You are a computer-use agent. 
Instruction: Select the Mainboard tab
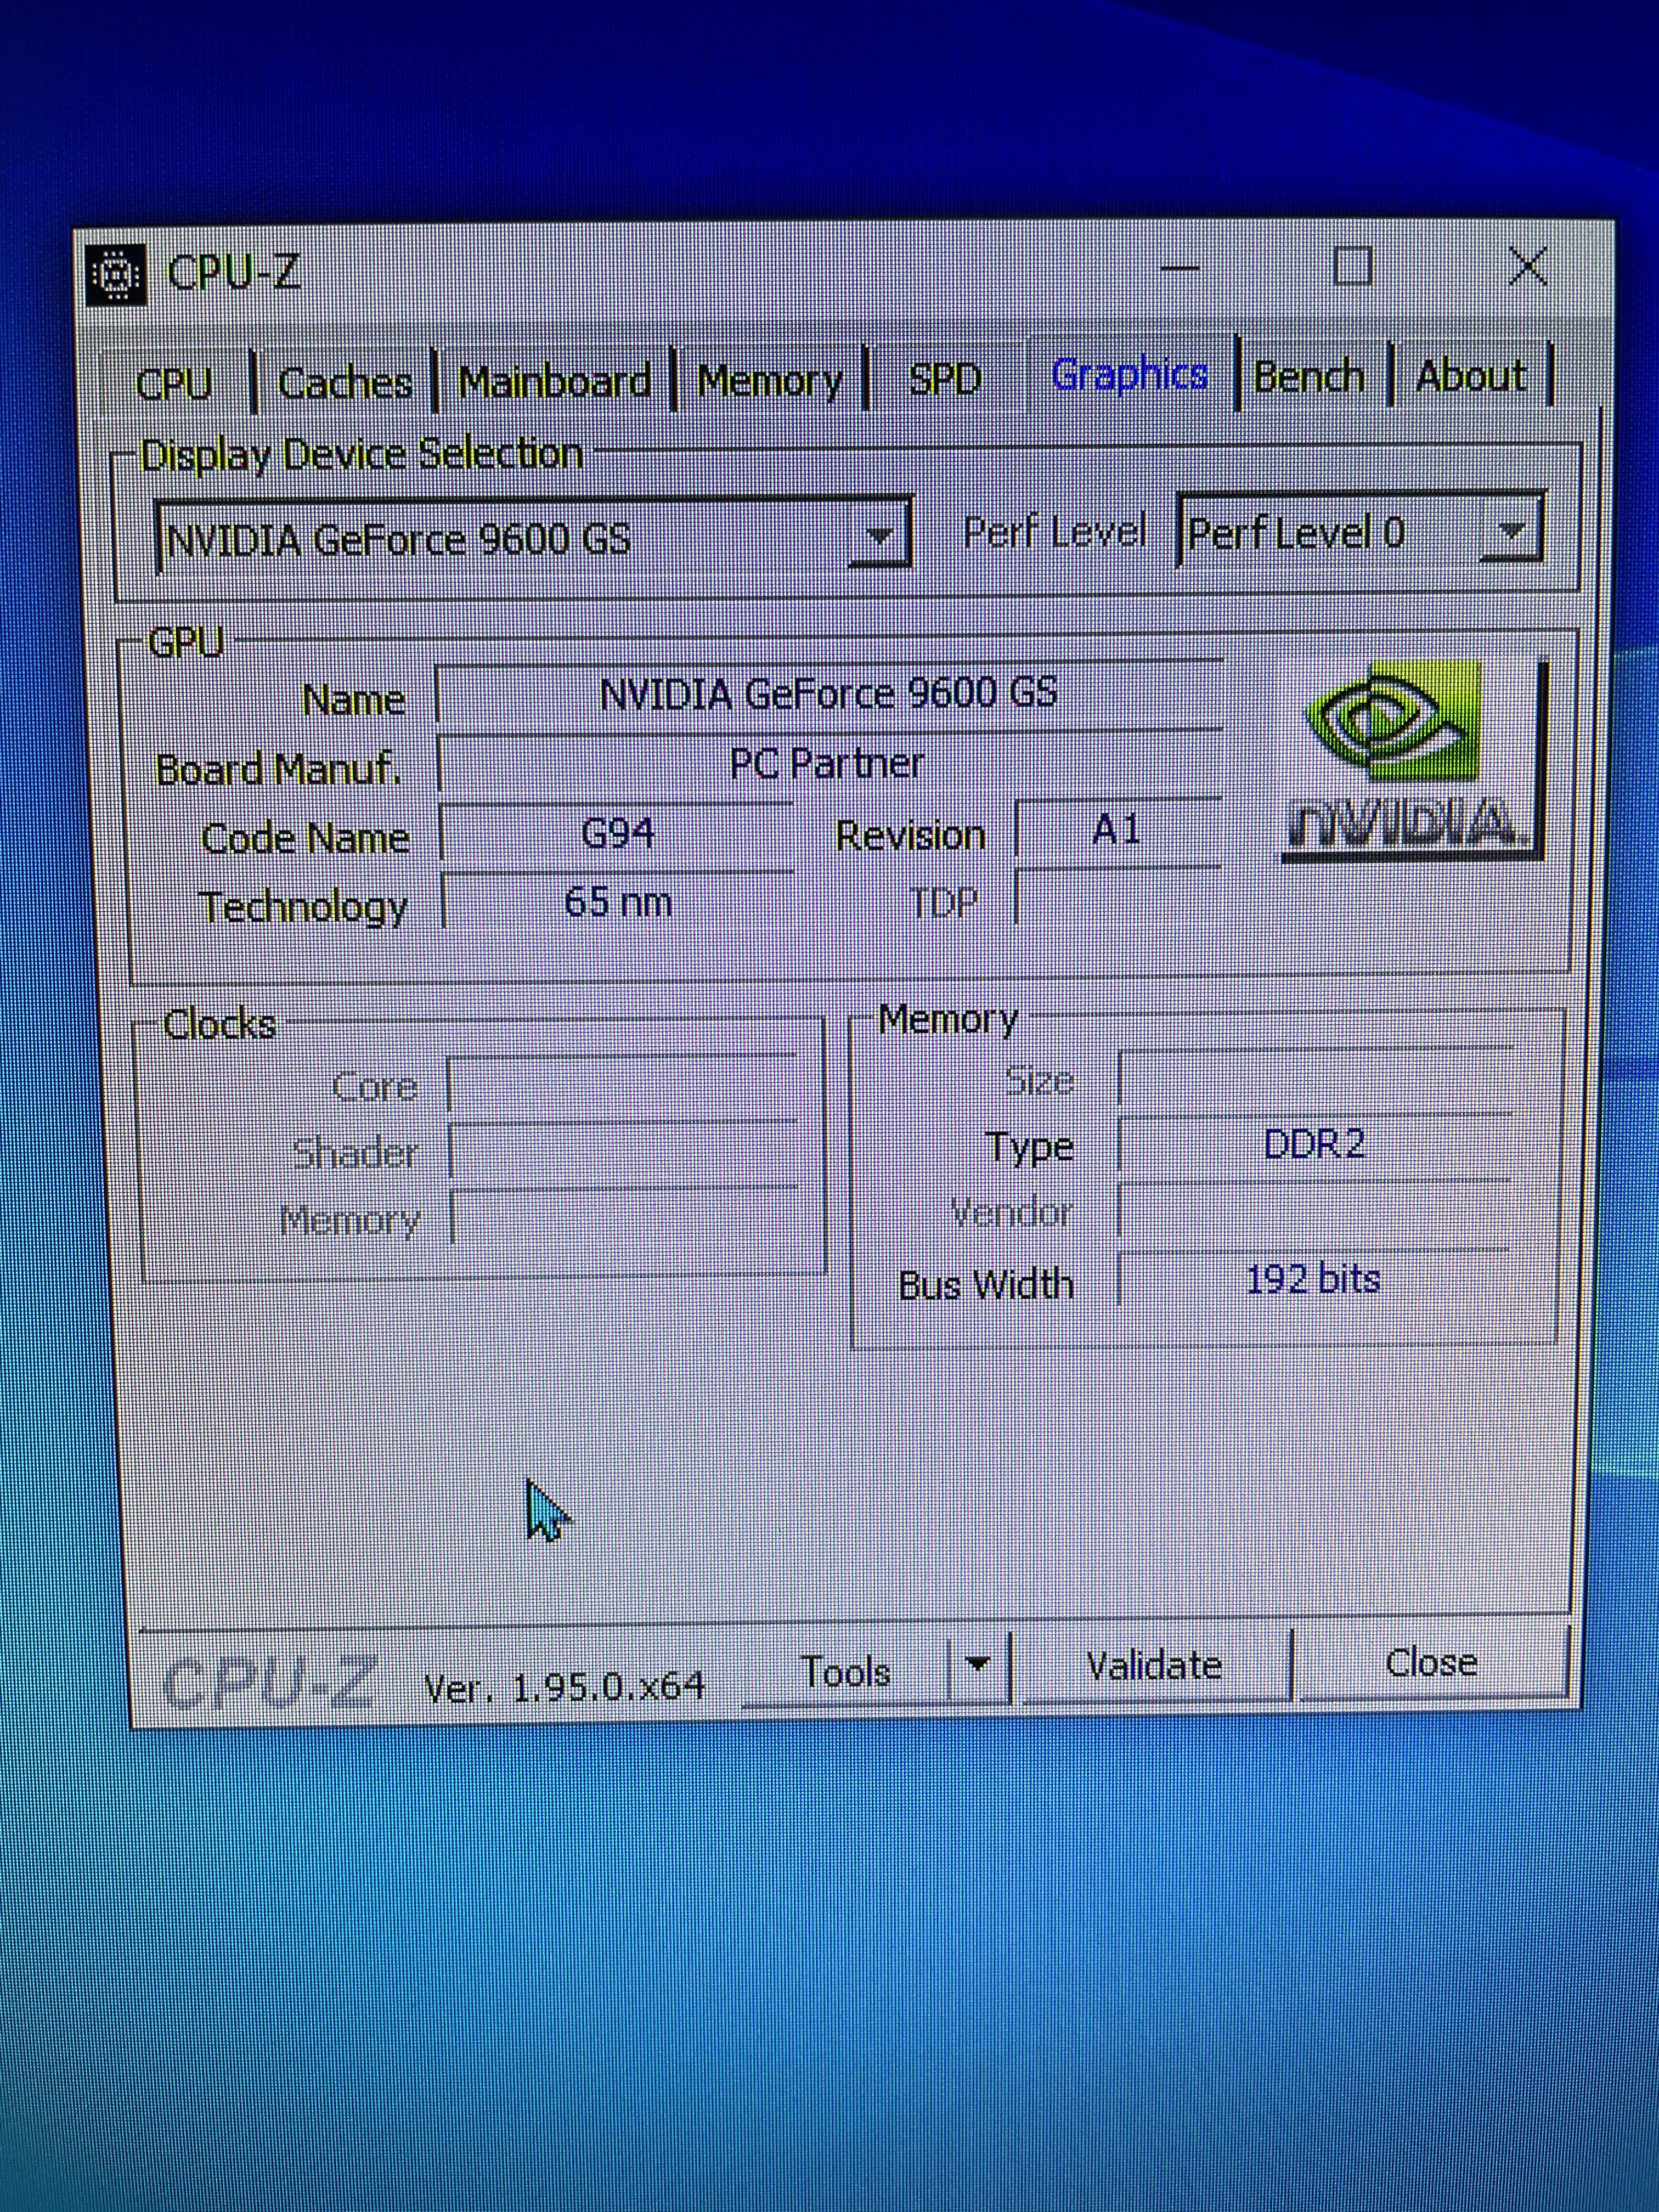pos(554,381)
